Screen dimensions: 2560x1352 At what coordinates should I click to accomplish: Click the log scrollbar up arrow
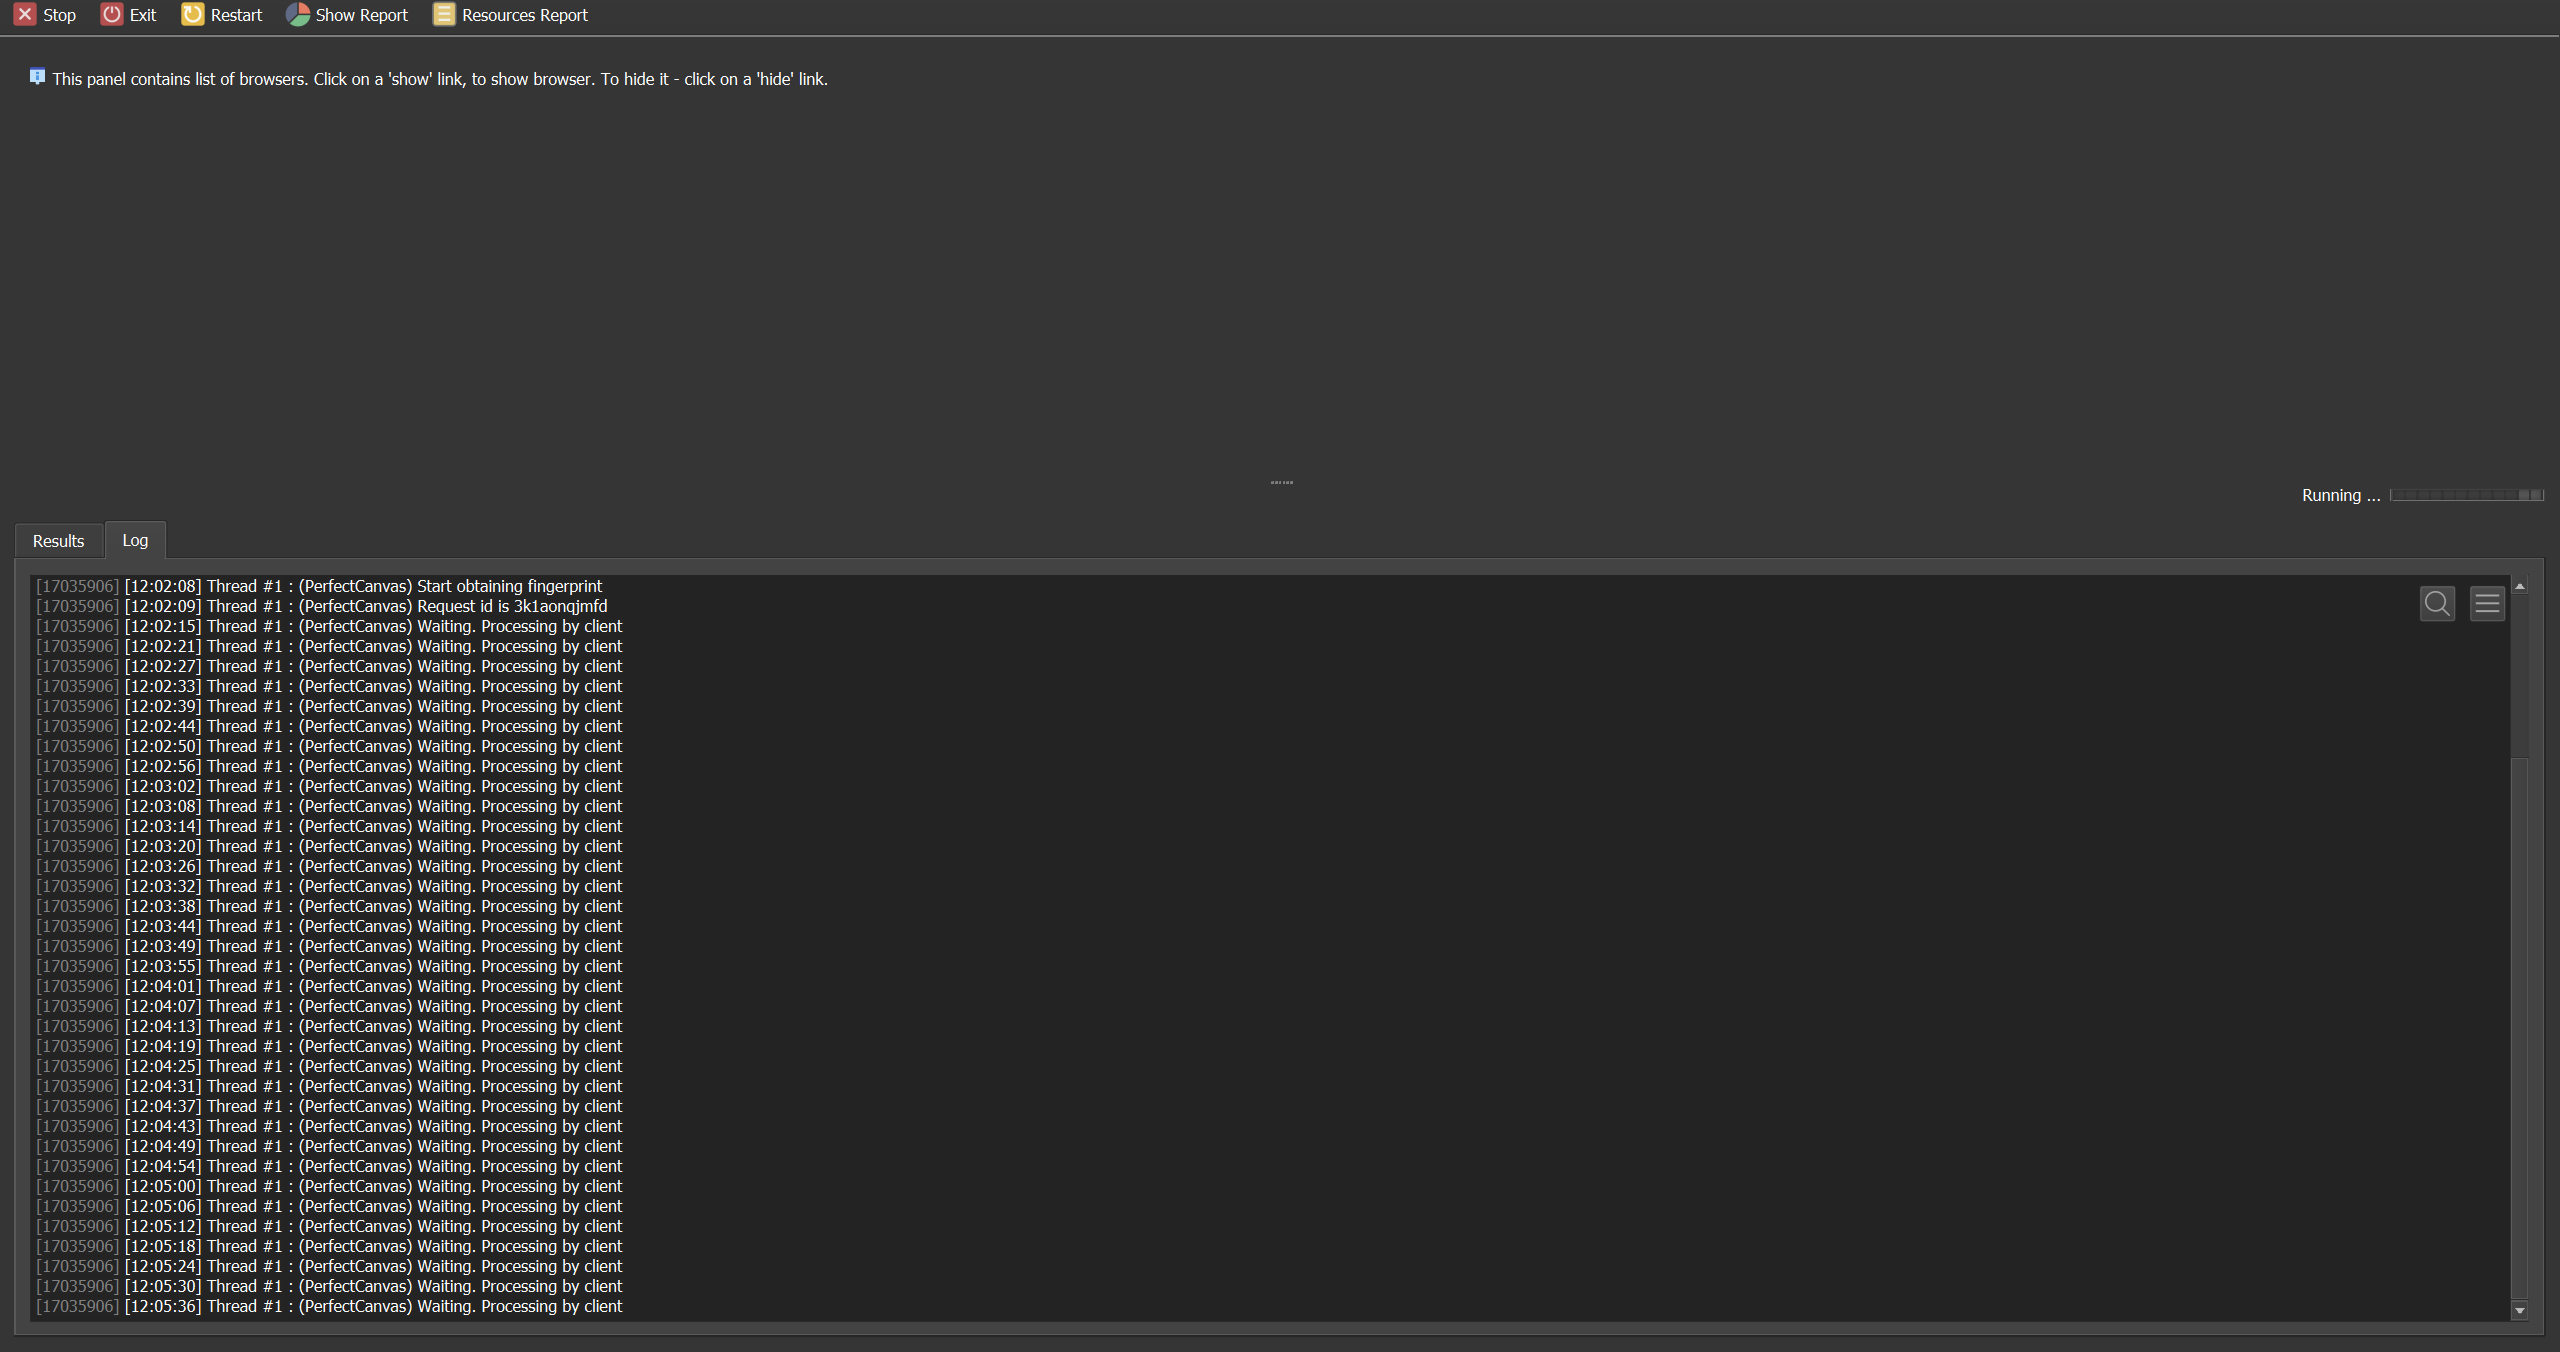[2519, 586]
